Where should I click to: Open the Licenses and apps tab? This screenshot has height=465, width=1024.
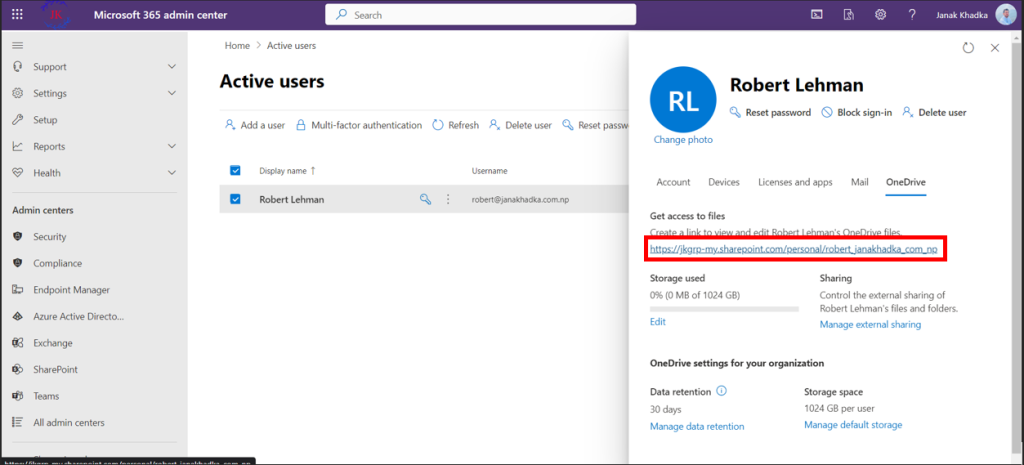(x=795, y=182)
